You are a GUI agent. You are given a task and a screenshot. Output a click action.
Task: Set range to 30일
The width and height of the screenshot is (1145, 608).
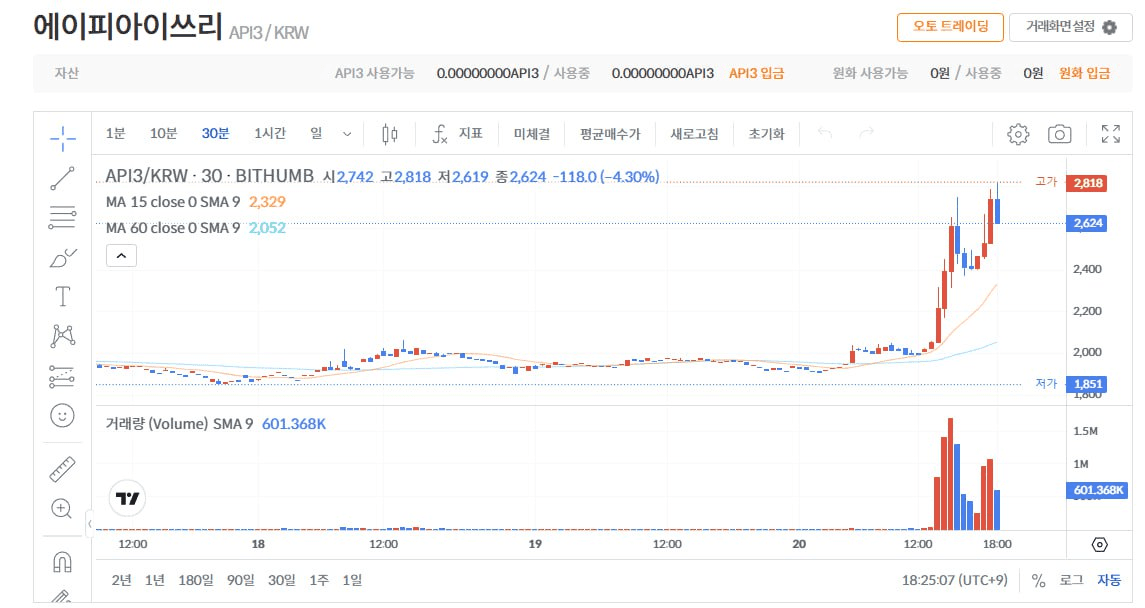point(281,580)
